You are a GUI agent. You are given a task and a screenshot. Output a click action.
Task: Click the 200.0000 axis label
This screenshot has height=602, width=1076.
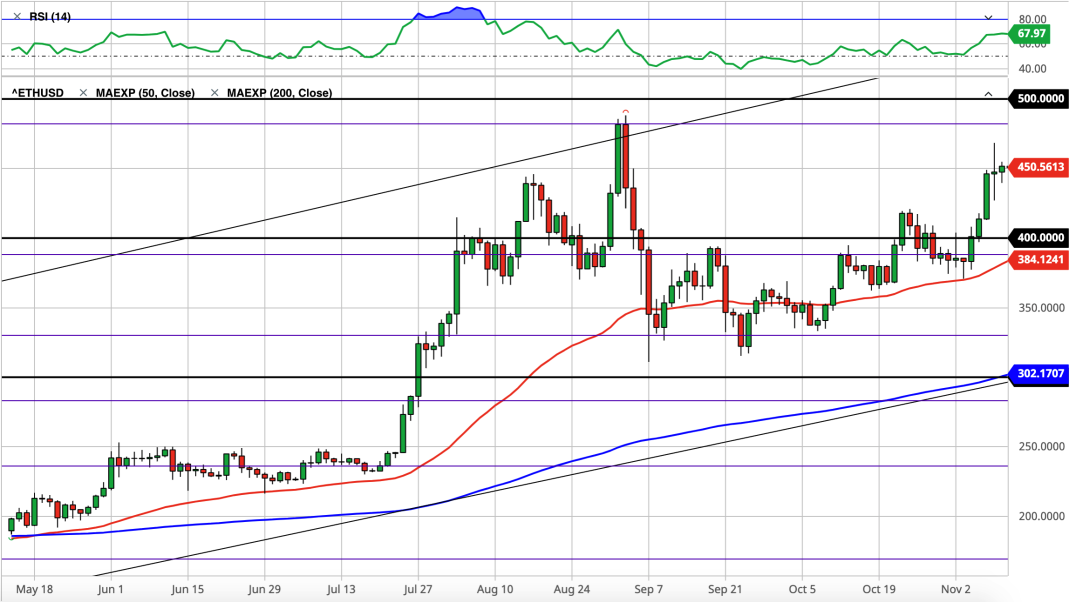(1041, 516)
